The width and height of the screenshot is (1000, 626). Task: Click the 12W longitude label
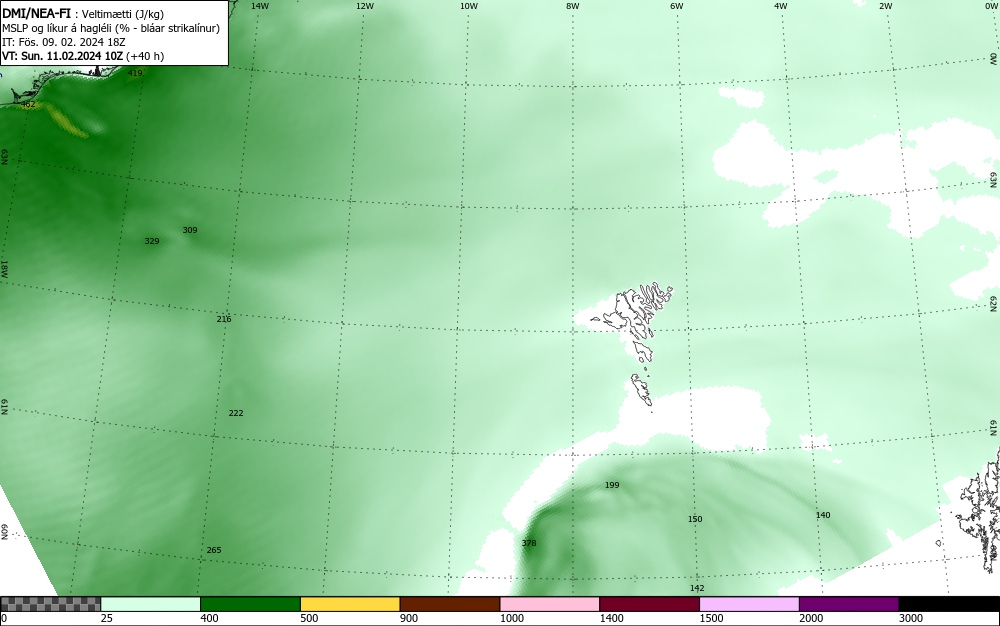(x=364, y=6)
